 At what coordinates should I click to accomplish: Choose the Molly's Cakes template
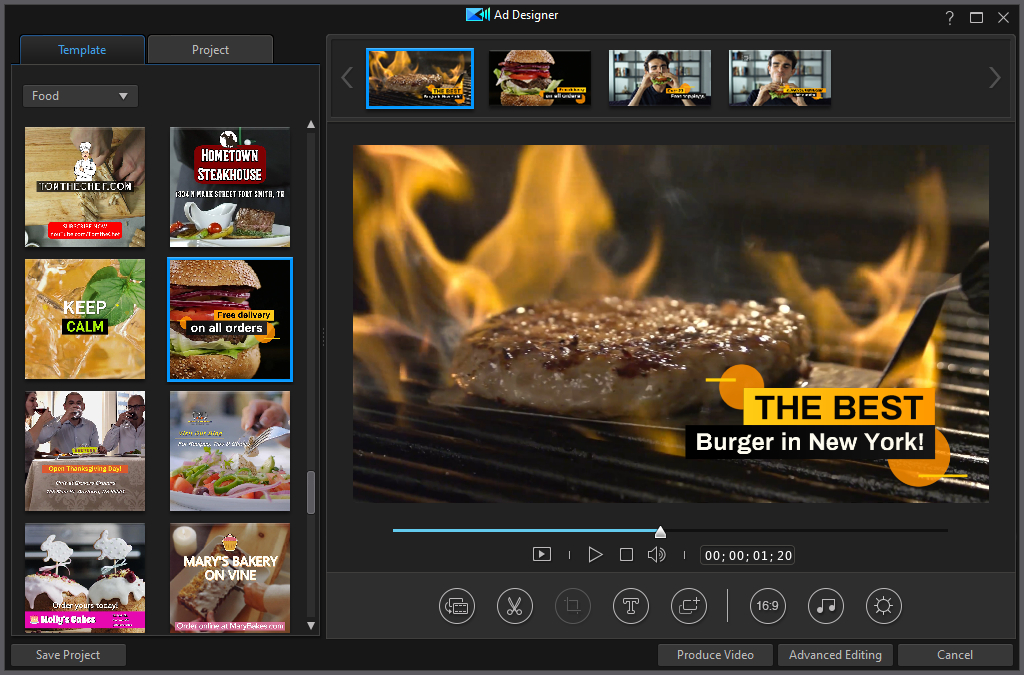(85, 578)
